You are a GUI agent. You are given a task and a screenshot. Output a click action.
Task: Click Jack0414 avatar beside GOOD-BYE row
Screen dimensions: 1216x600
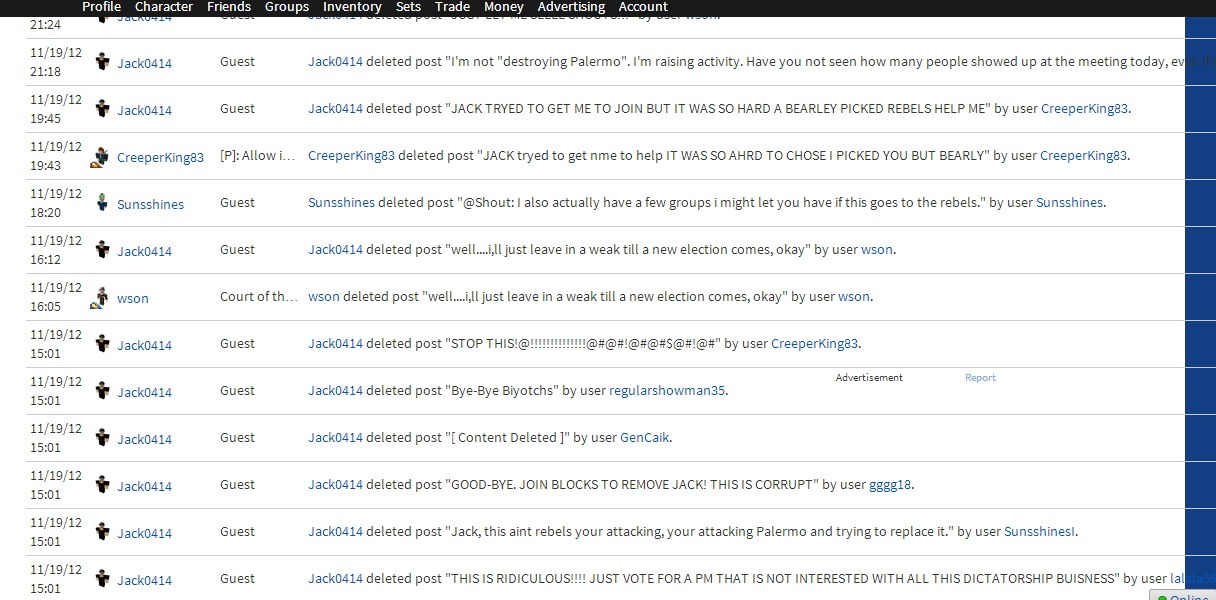pos(102,485)
